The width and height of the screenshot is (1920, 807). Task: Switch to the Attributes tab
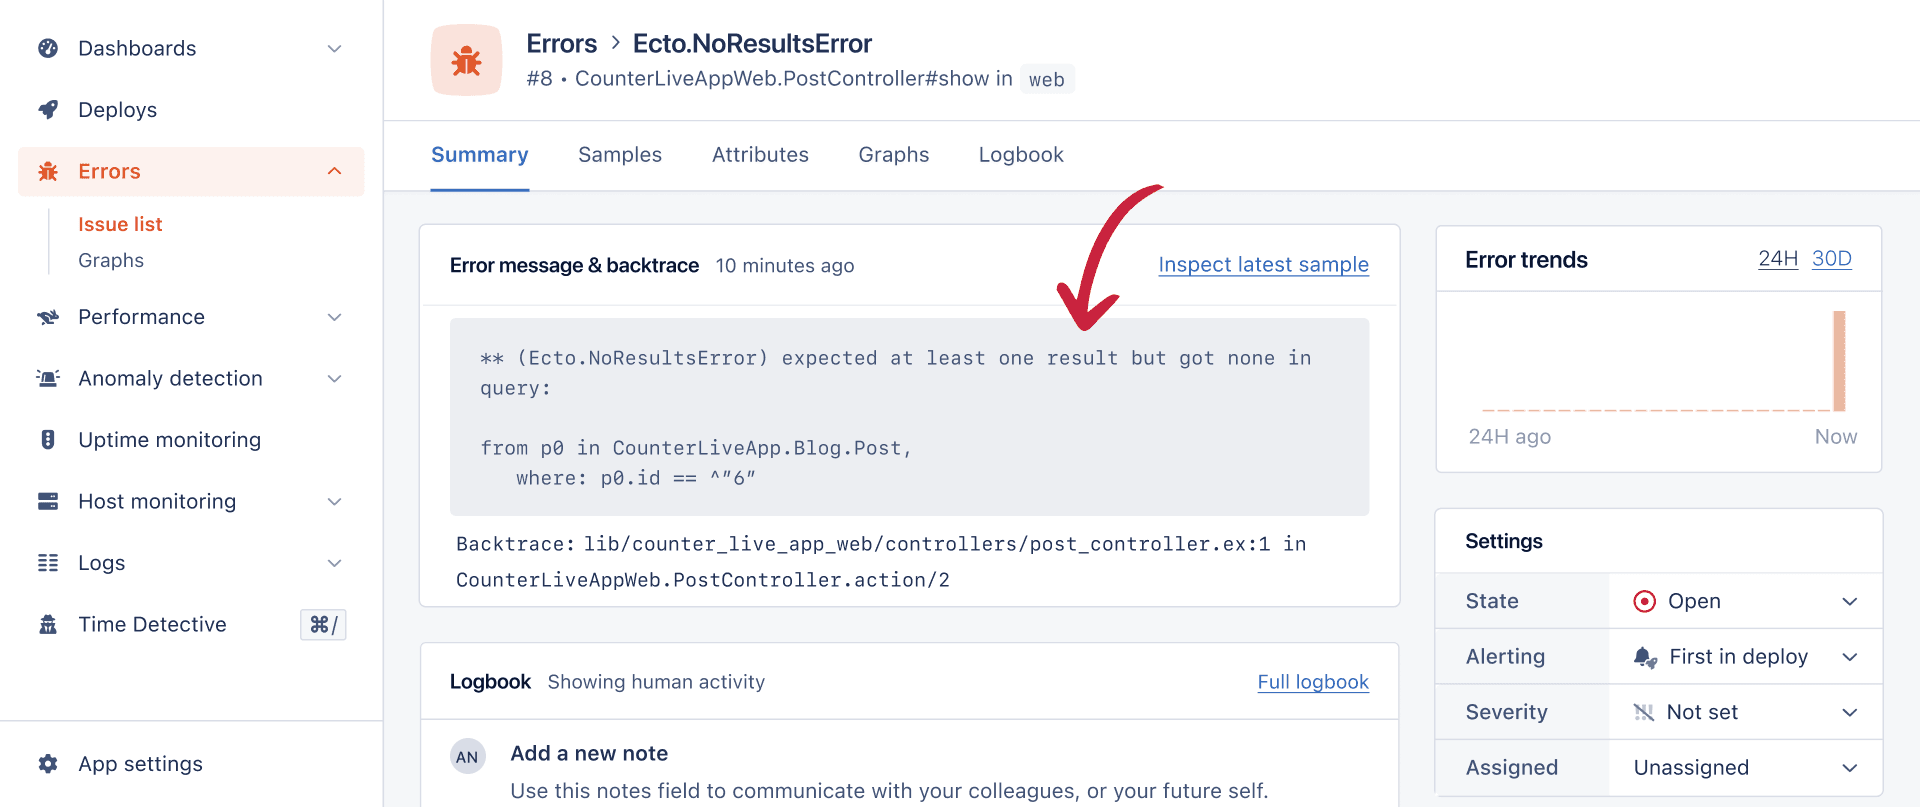click(760, 155)
